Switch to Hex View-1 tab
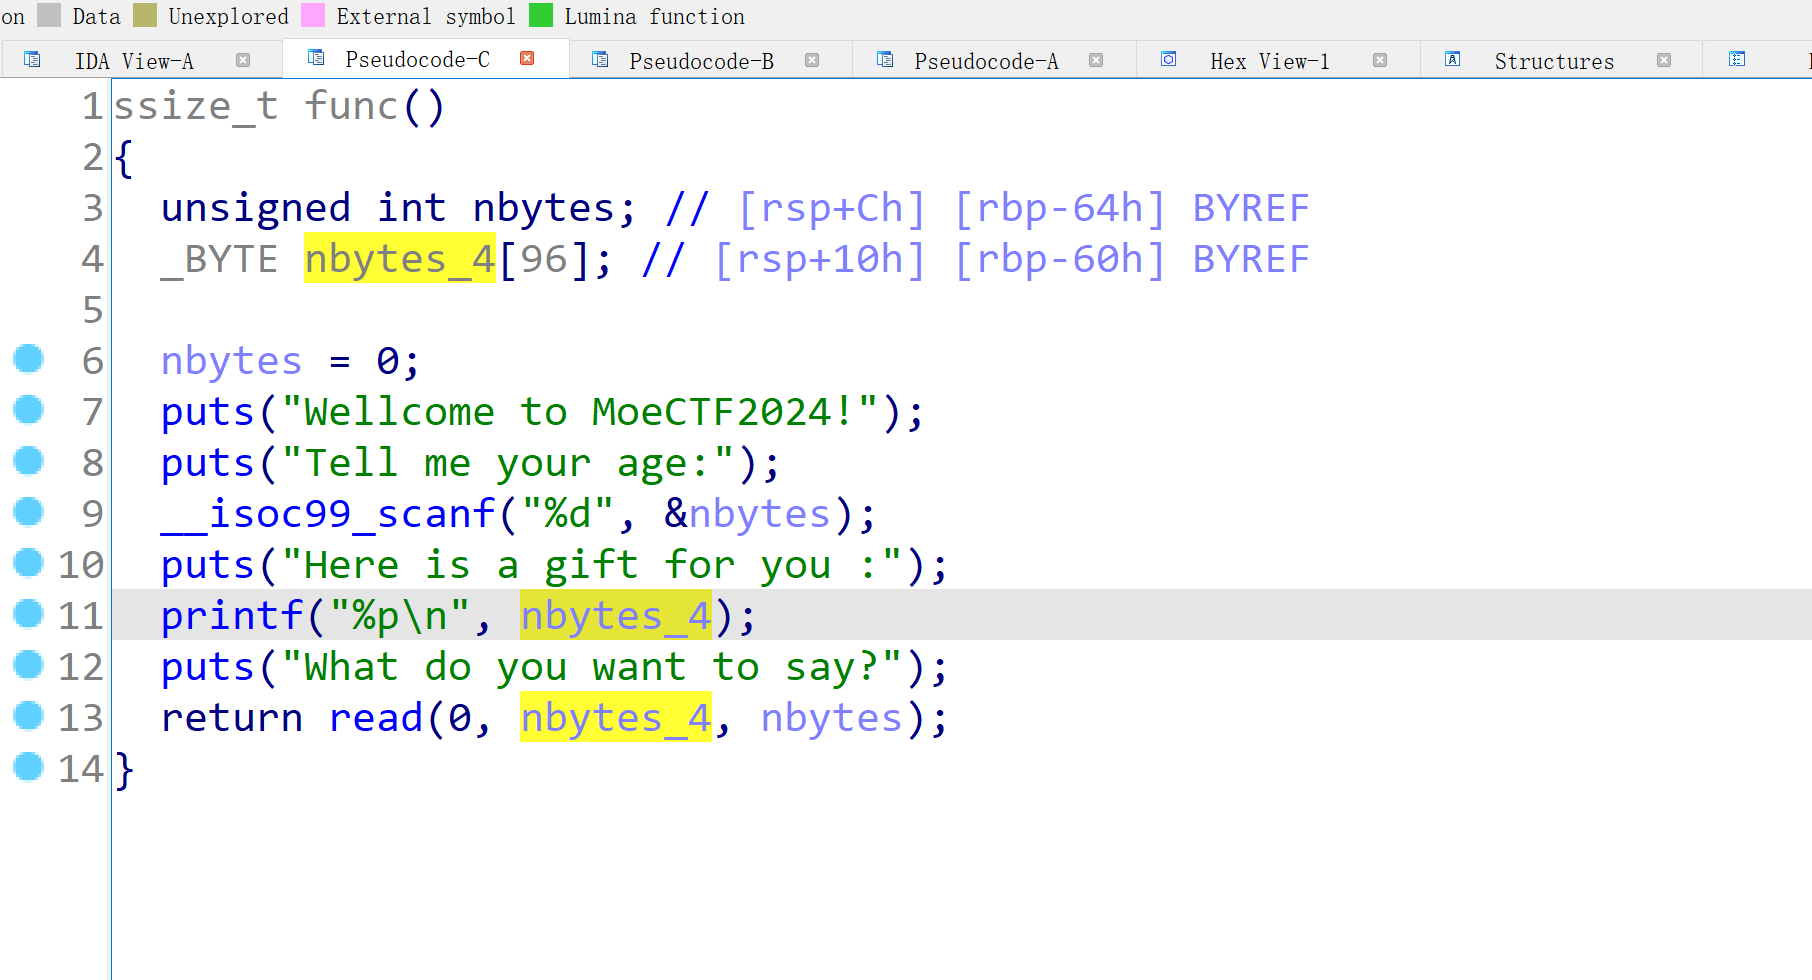Image resolution: width=1812 pixels, height=980 pixels. pyautogui.click(x=1269, y=61)
